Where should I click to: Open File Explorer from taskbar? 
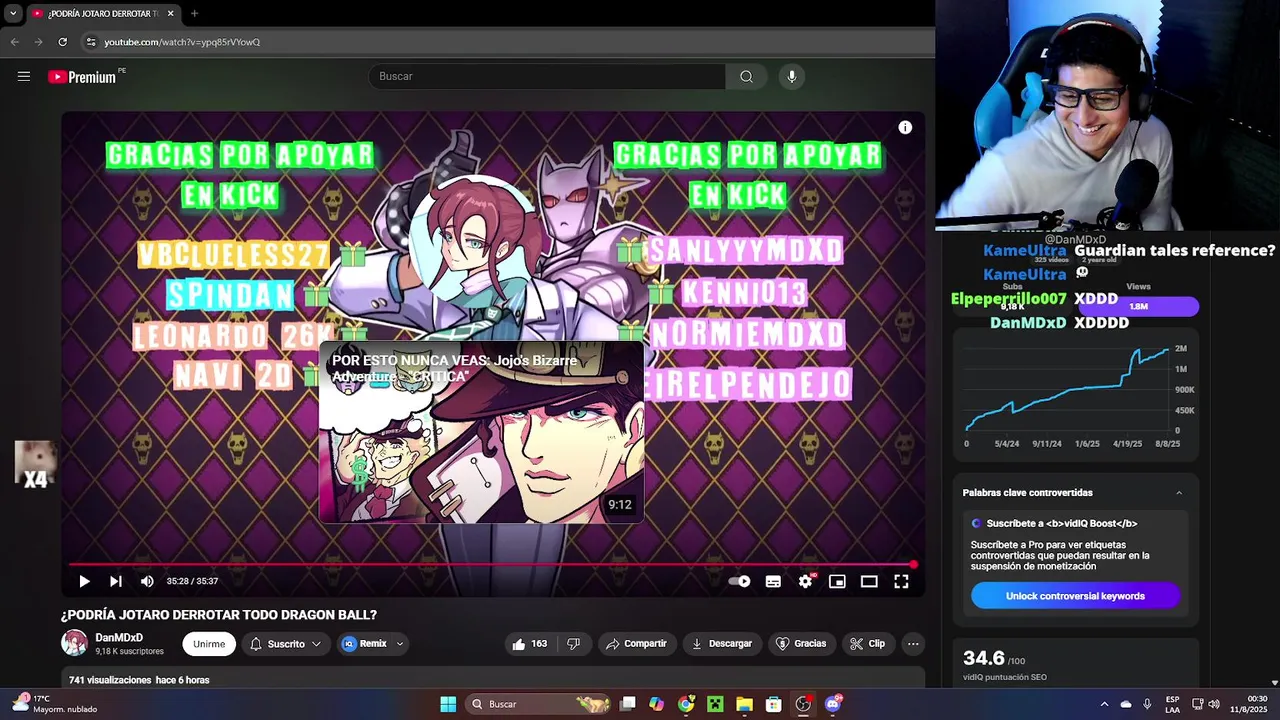click(x=744, y=704)
